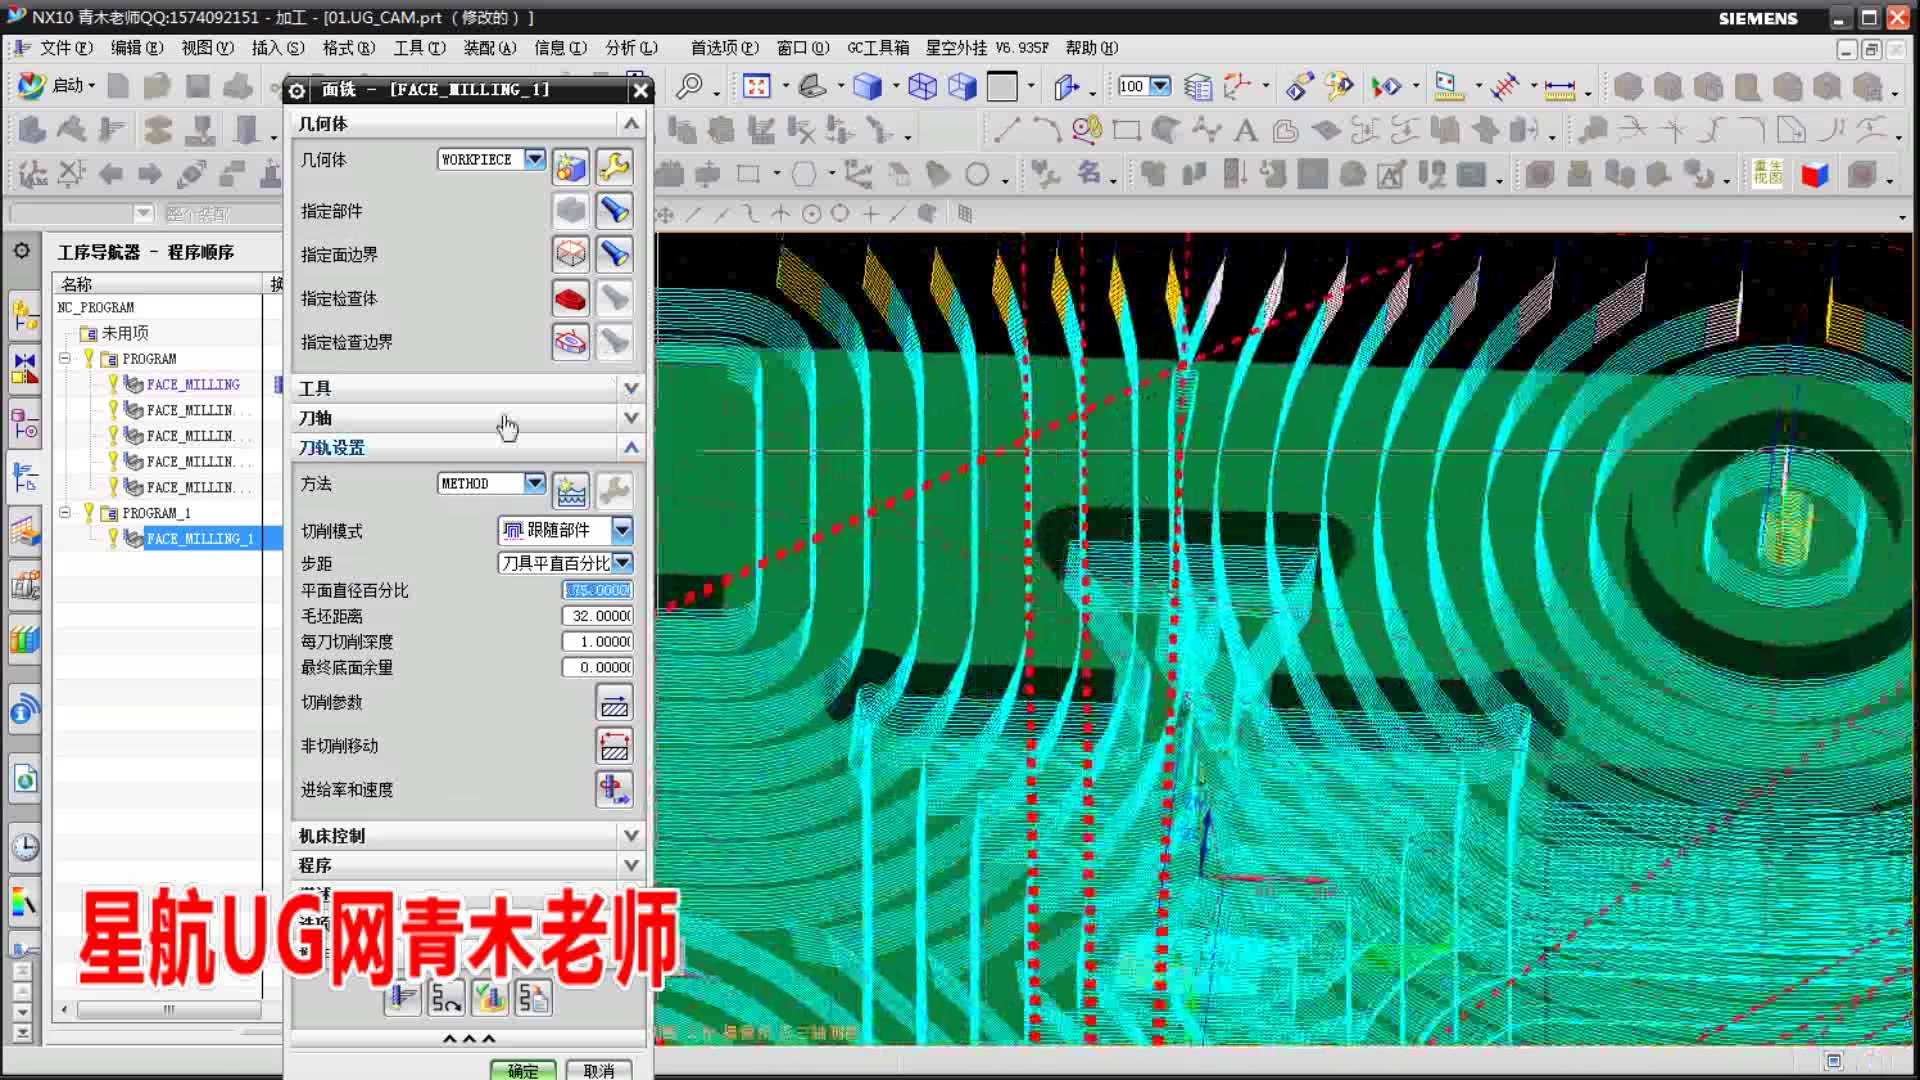
Task: Open the 分析 (Analysis) menu
Action: tap(630, 48)
